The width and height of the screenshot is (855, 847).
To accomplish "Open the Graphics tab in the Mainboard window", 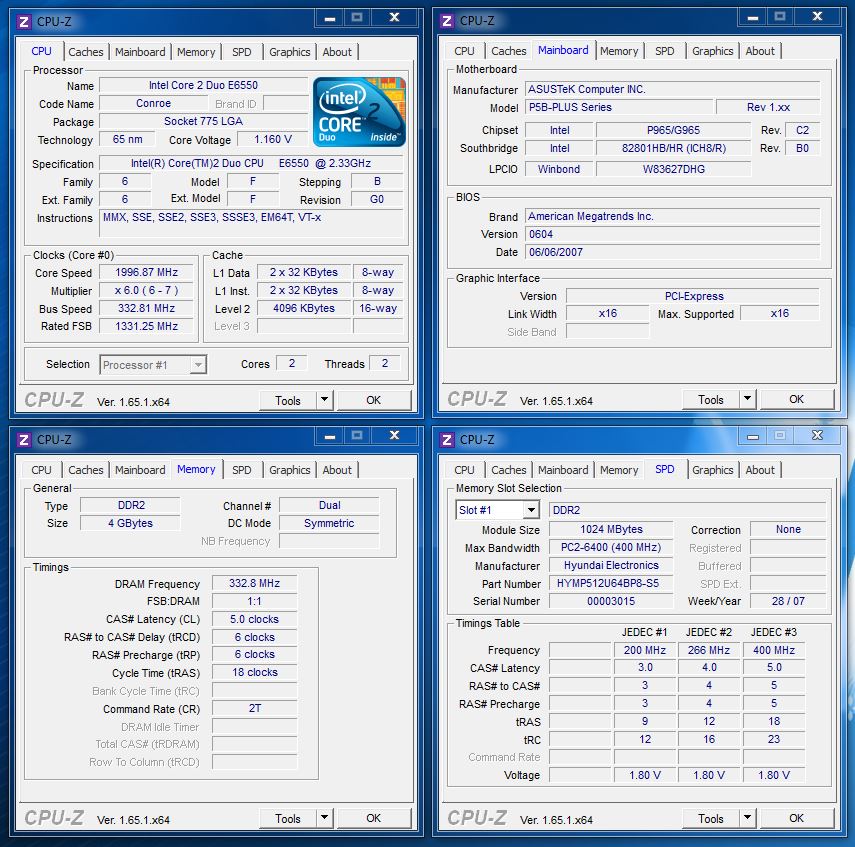I will coord(713,51).
